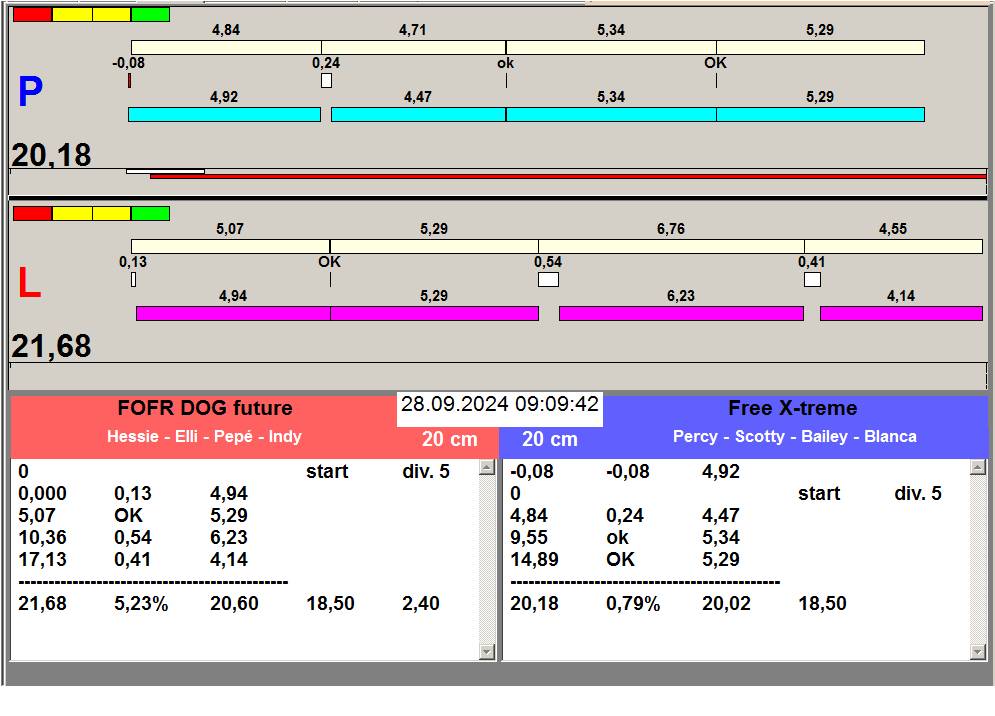This screenshot has height=716, width=995.
Task: Click the up arrow of FOFR DOG results scrollbar
Action: [x=487, y=468]
